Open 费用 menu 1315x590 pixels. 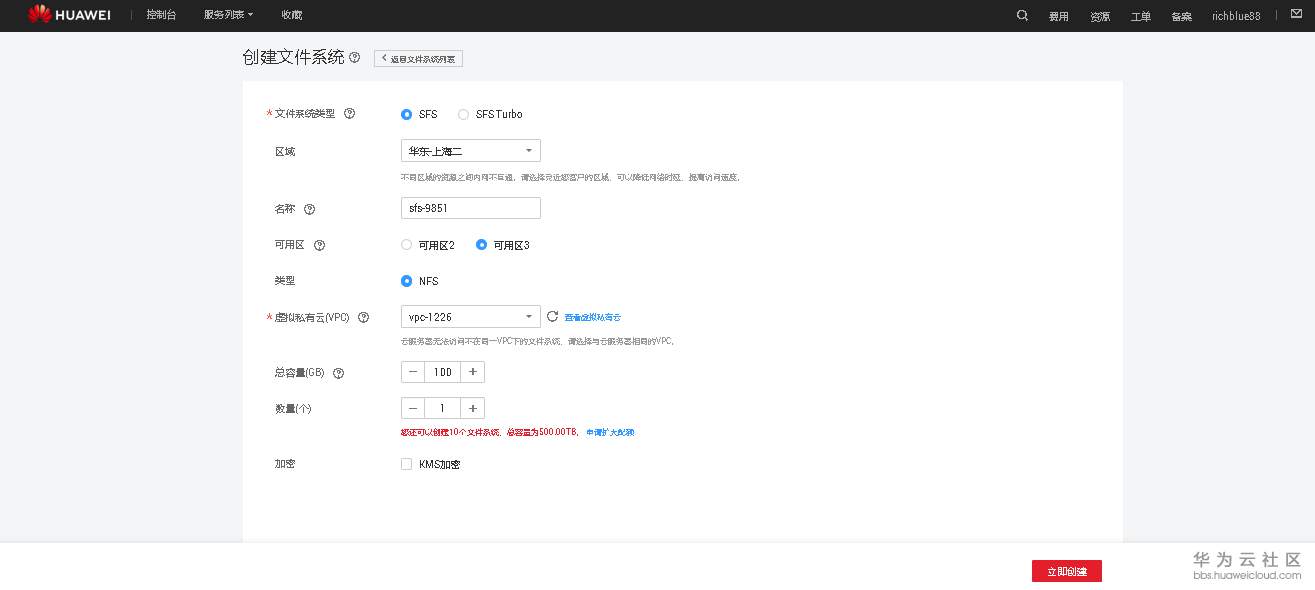[1058, 16]
